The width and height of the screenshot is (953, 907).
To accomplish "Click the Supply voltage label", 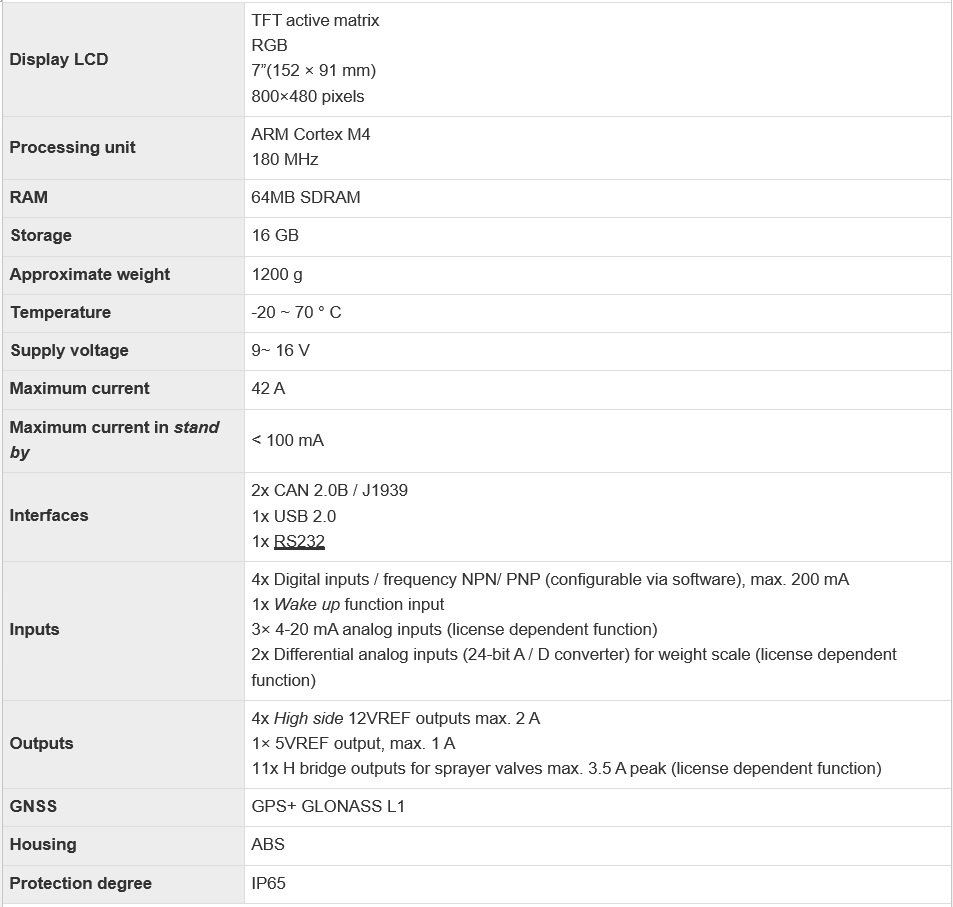I will (69, 350).
